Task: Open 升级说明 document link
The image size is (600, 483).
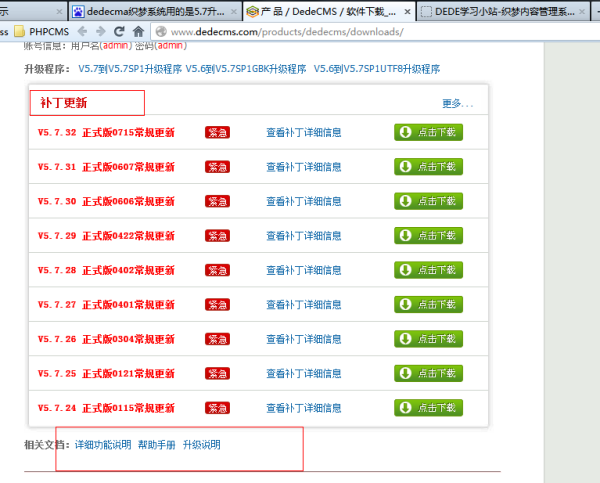Action: 201,445
